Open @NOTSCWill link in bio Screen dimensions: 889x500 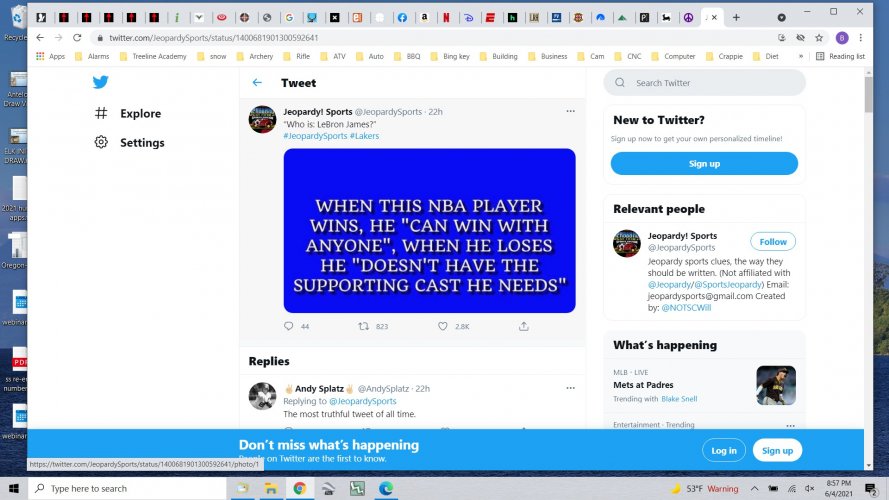(686, 308)
